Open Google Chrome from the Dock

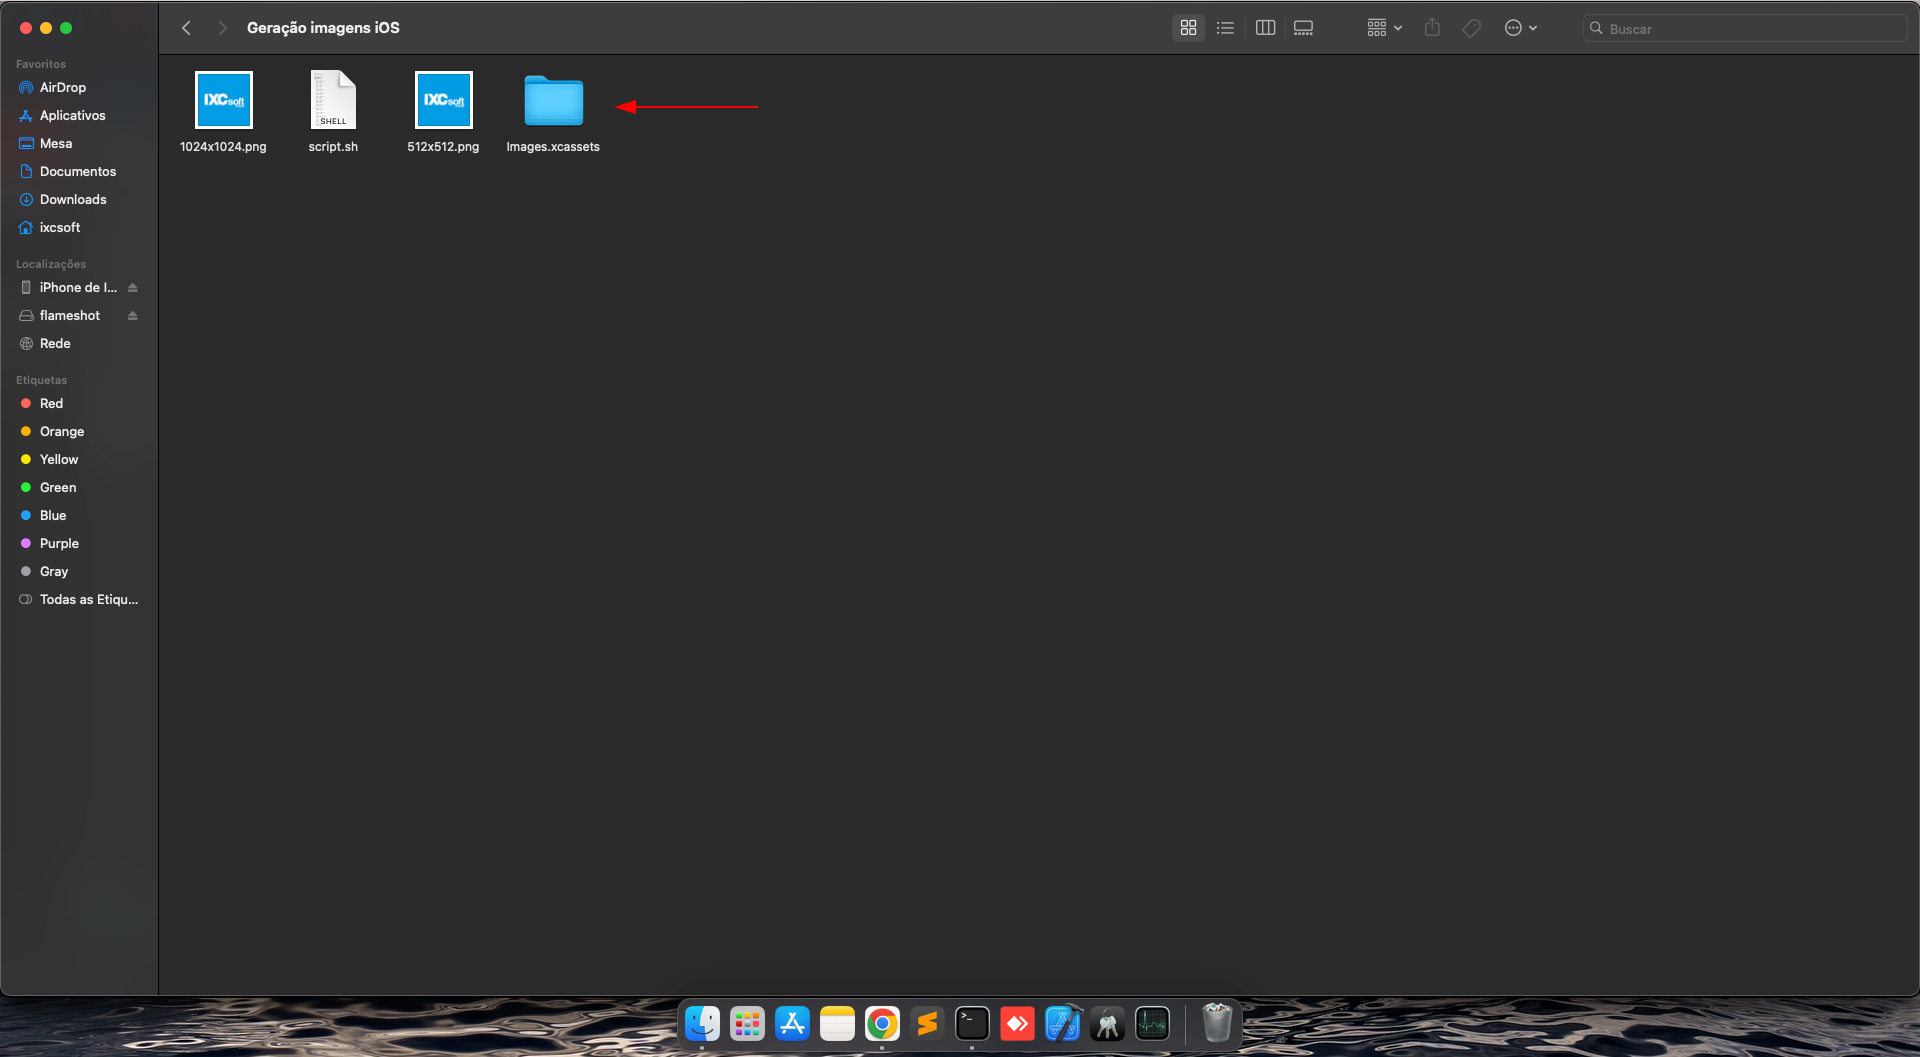882,1023
